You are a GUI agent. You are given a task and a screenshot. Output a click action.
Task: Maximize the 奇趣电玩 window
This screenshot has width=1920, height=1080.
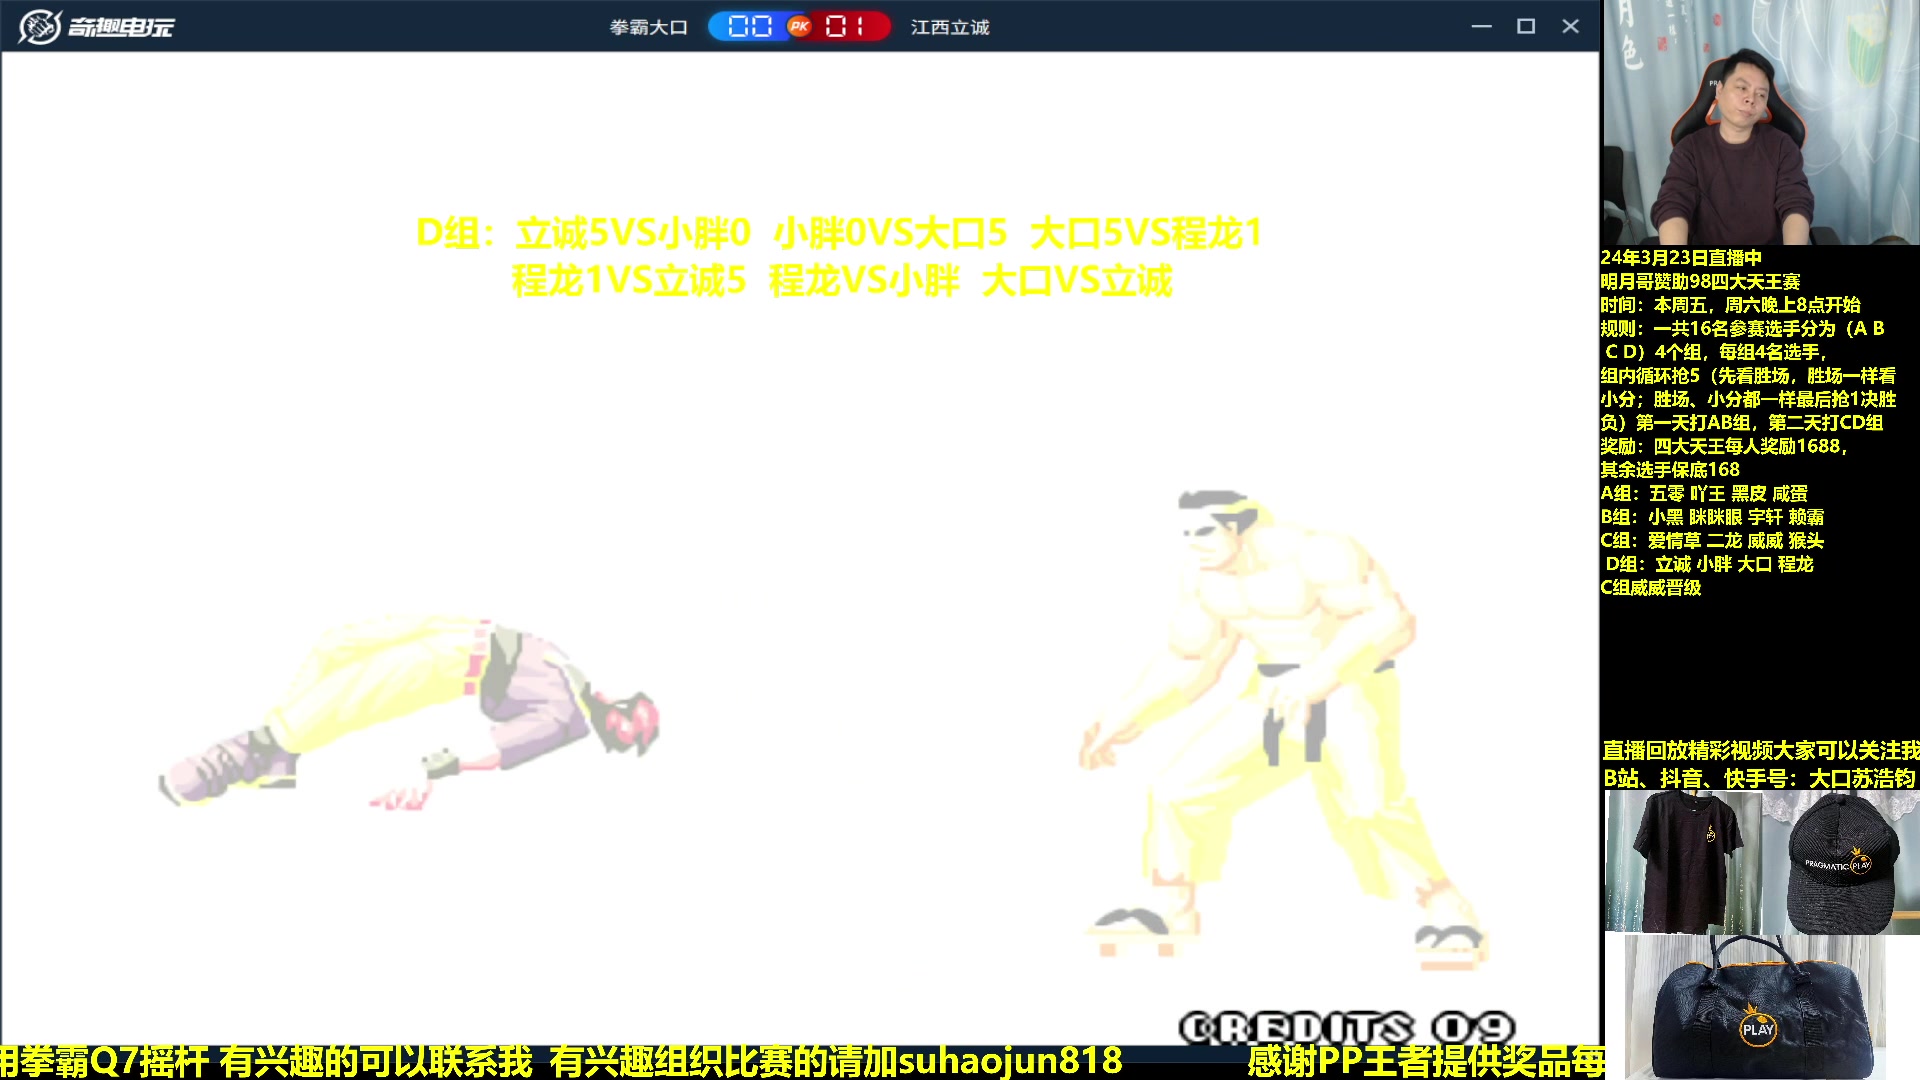pyautogui.click(x=1526, y=26)
